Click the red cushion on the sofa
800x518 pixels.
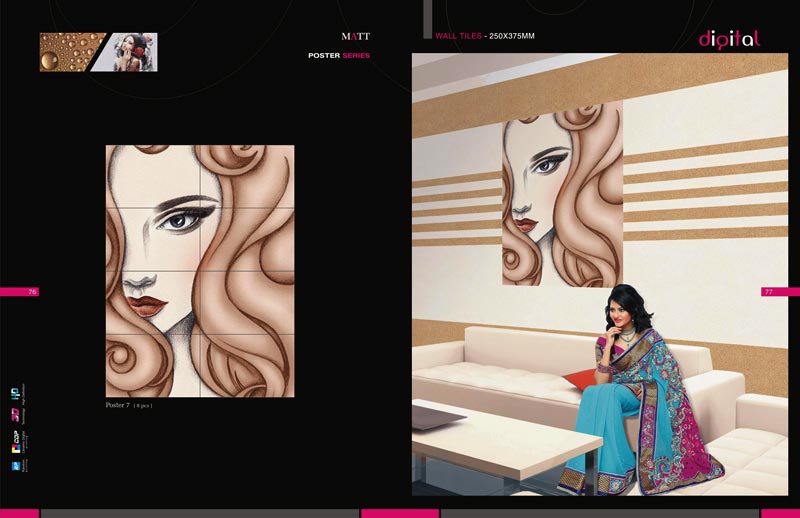point(580,379)
